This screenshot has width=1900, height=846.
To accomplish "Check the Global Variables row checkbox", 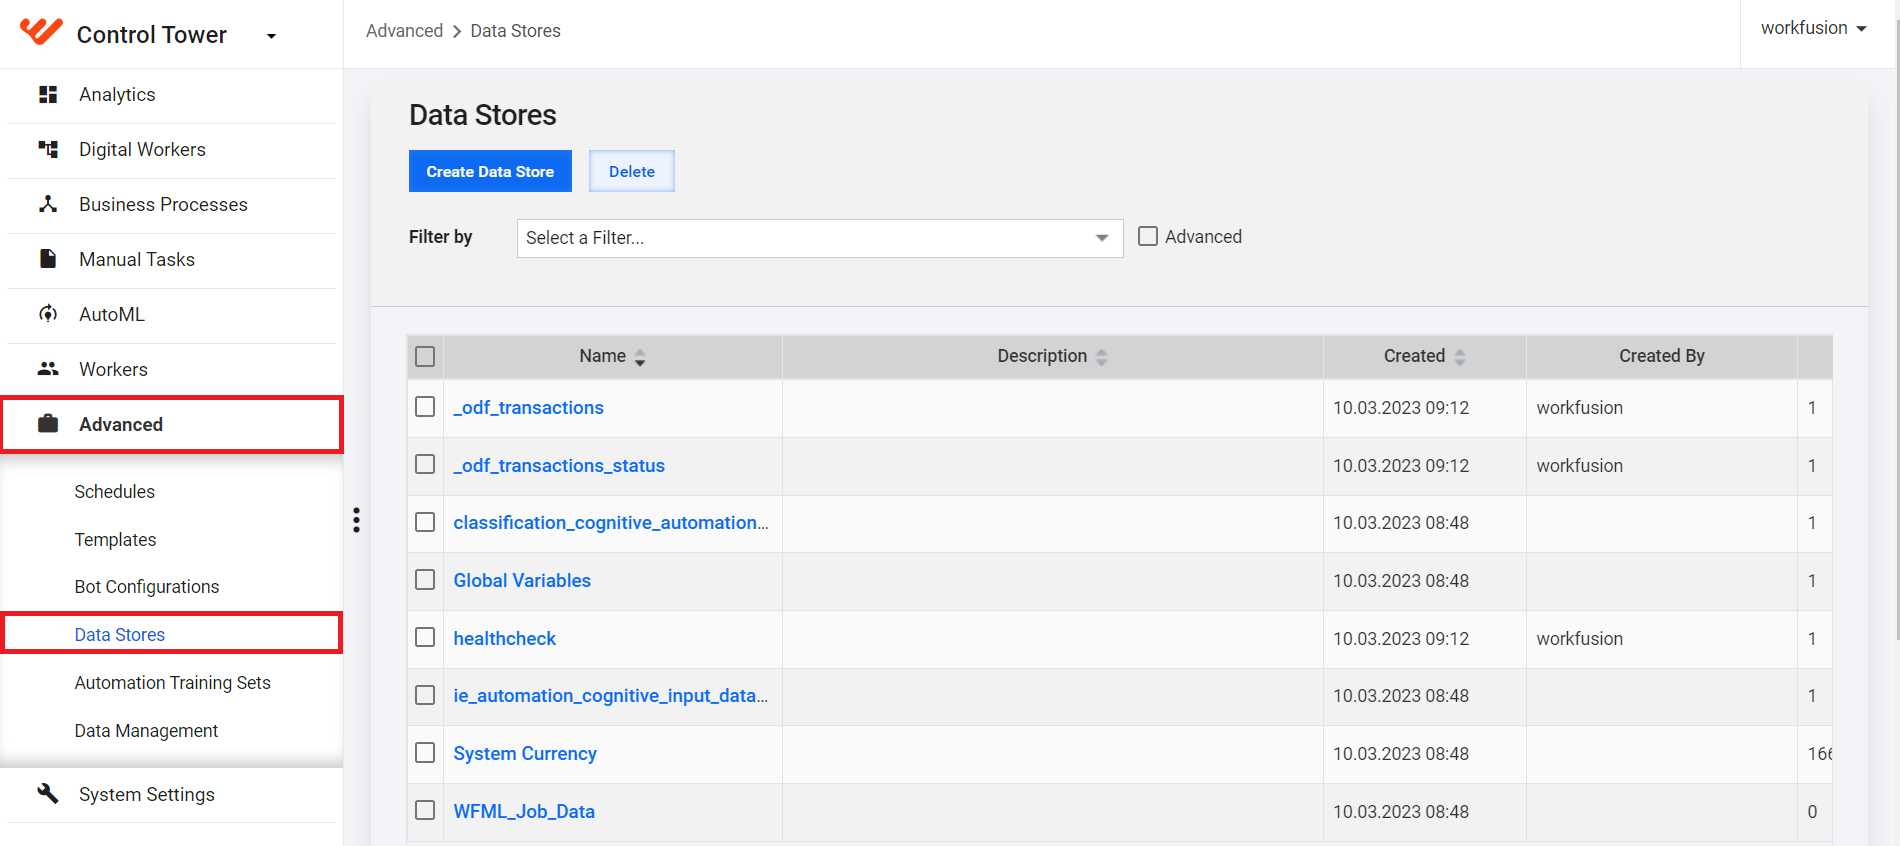I will click(x=425, y=580).
